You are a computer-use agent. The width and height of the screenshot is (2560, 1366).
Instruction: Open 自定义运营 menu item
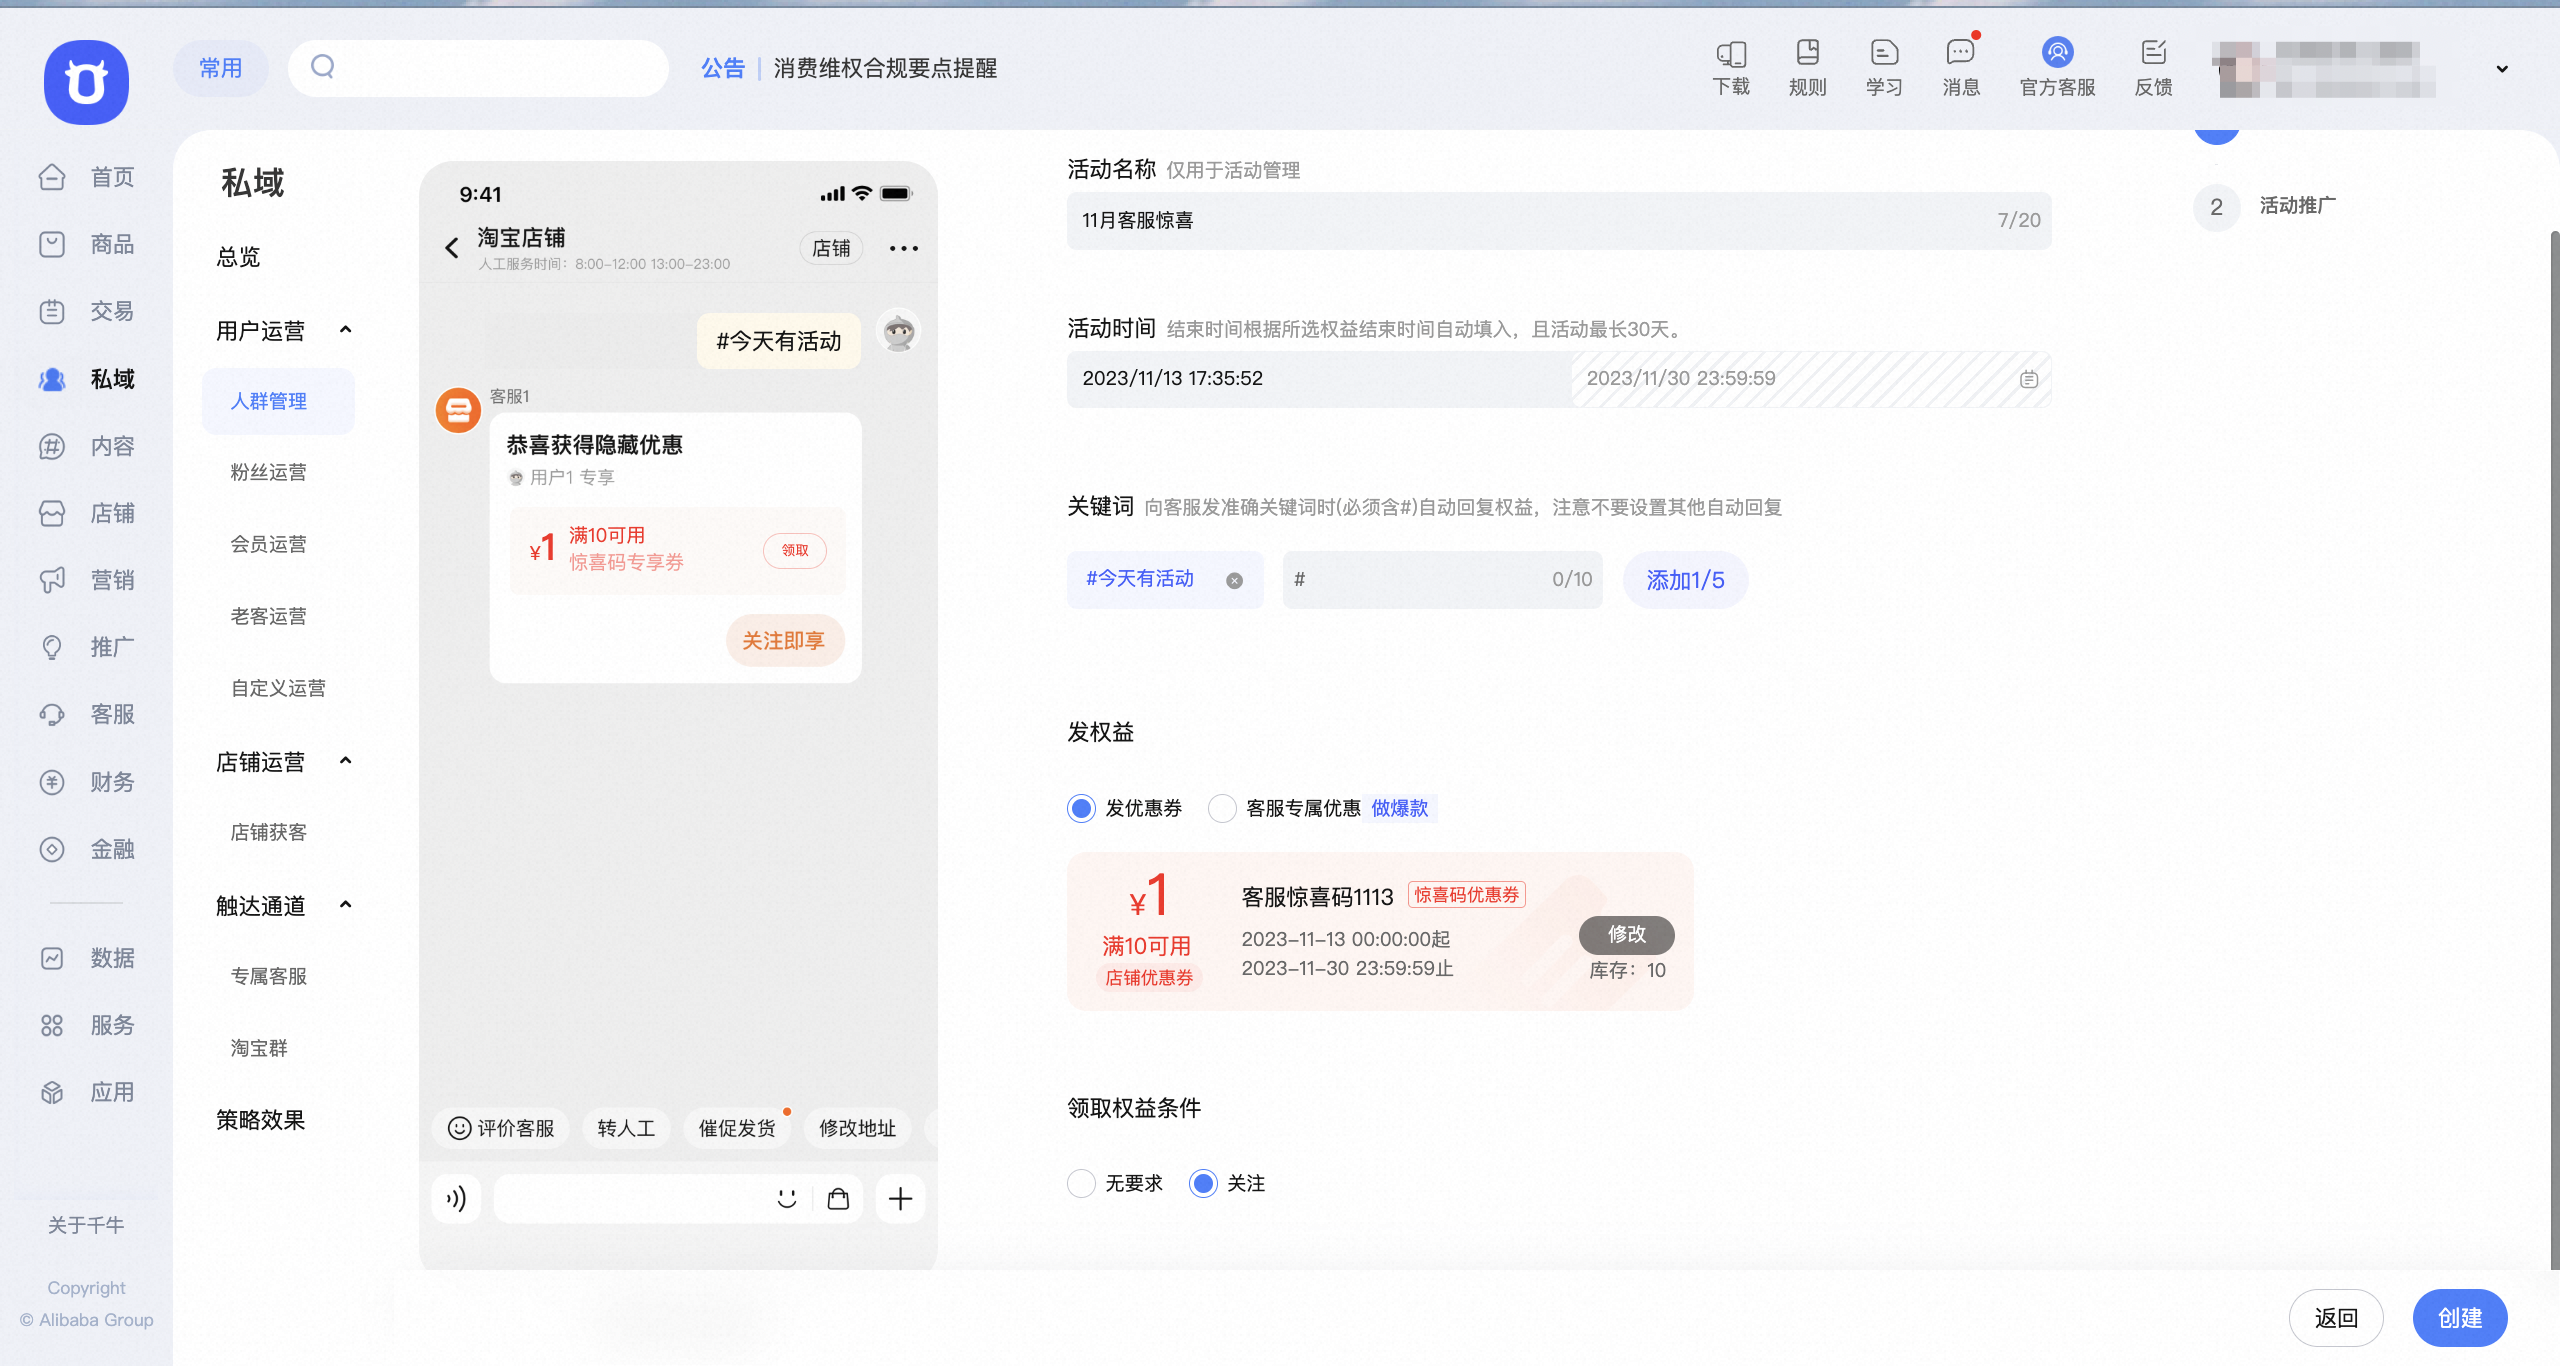click(x=278, y=688)
